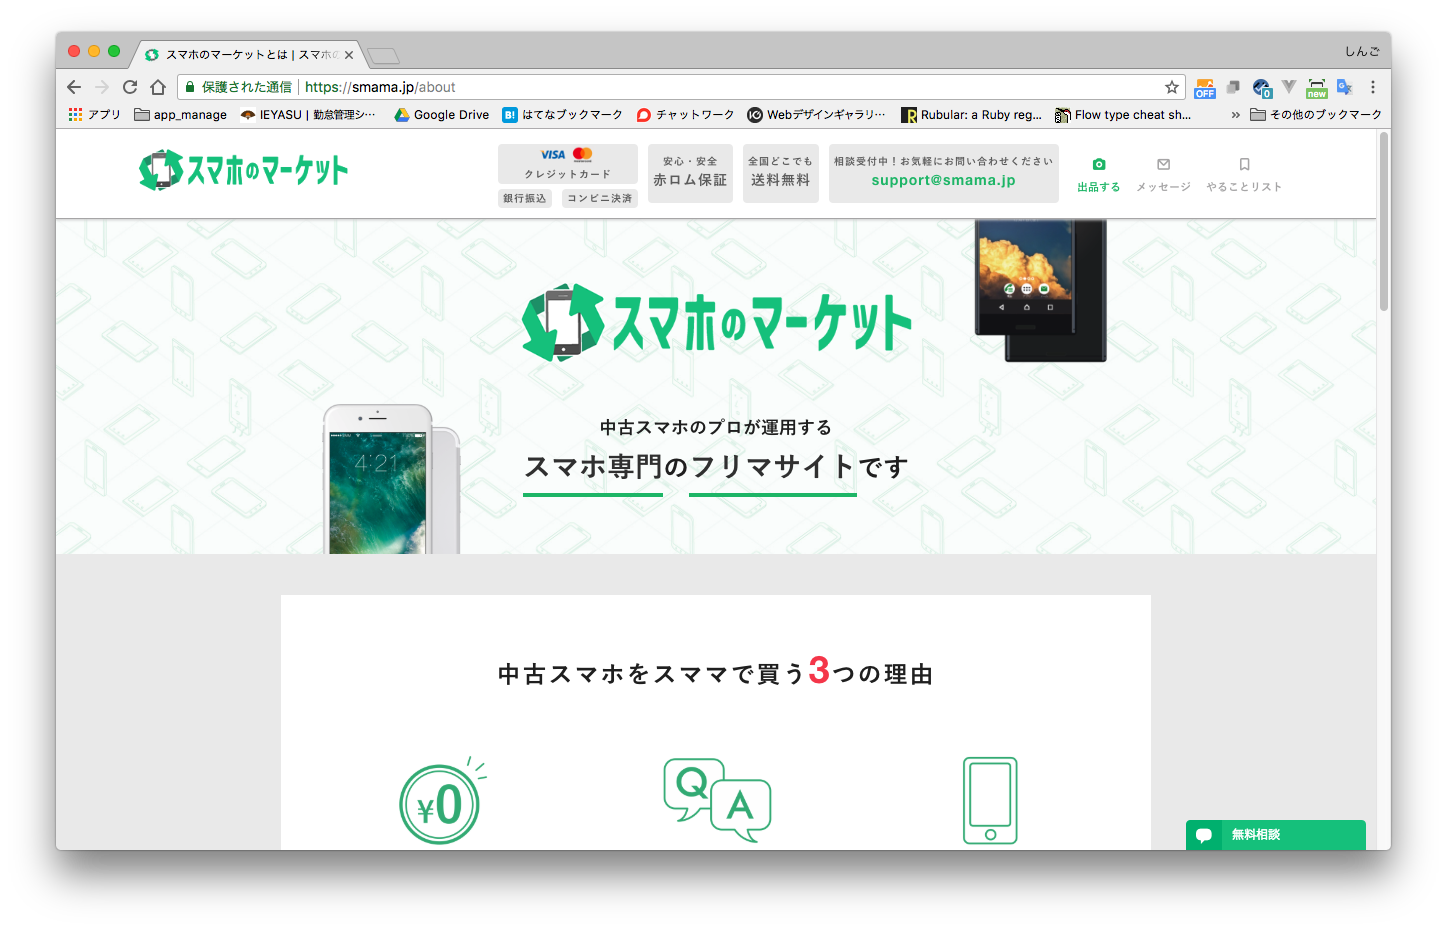
Task: Open the 無料相談 chat button
Action: point(1275,835)
